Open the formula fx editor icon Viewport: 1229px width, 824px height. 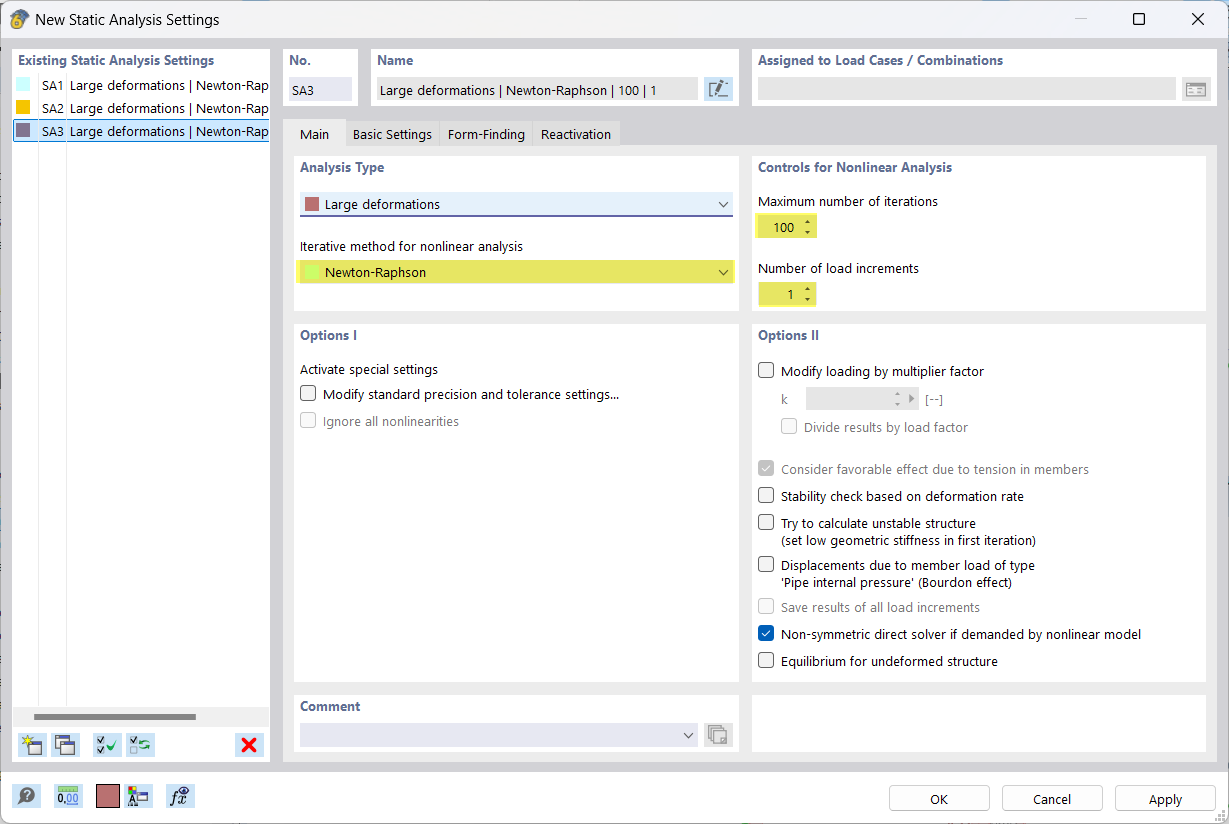pyautogui.click(x=180, y=796)
